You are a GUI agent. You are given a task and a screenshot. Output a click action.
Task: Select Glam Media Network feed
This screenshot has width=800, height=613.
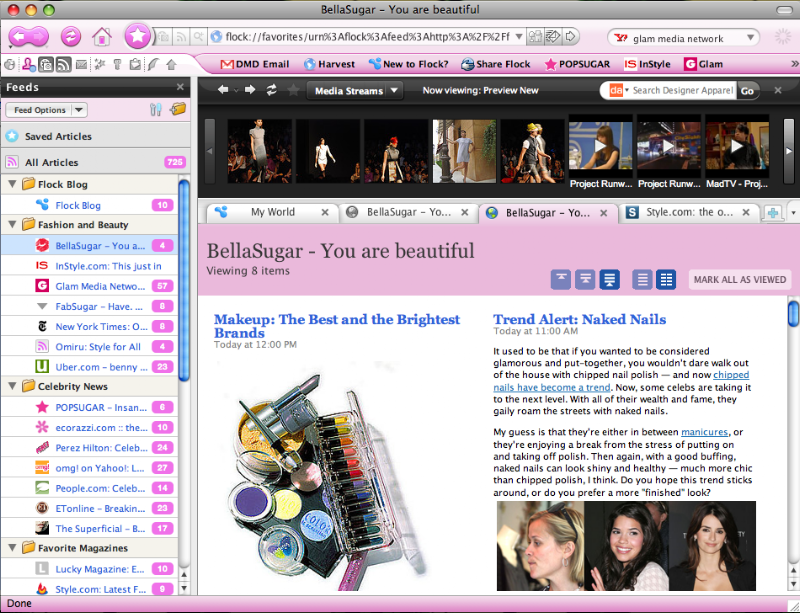89,286
